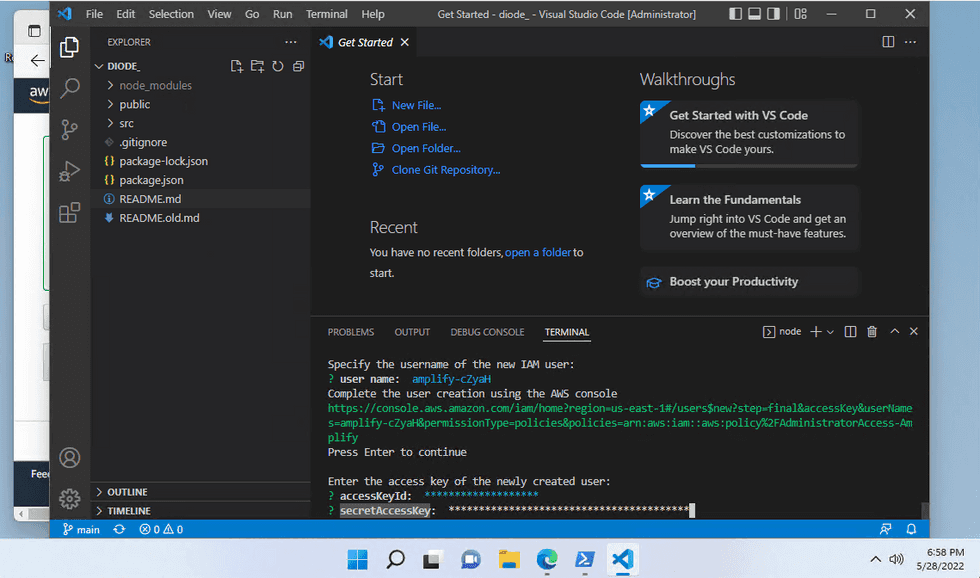The image size is (980, 578).
Task: Split the editor to the right
Action: pyautogui.click(x=888, y=42)
